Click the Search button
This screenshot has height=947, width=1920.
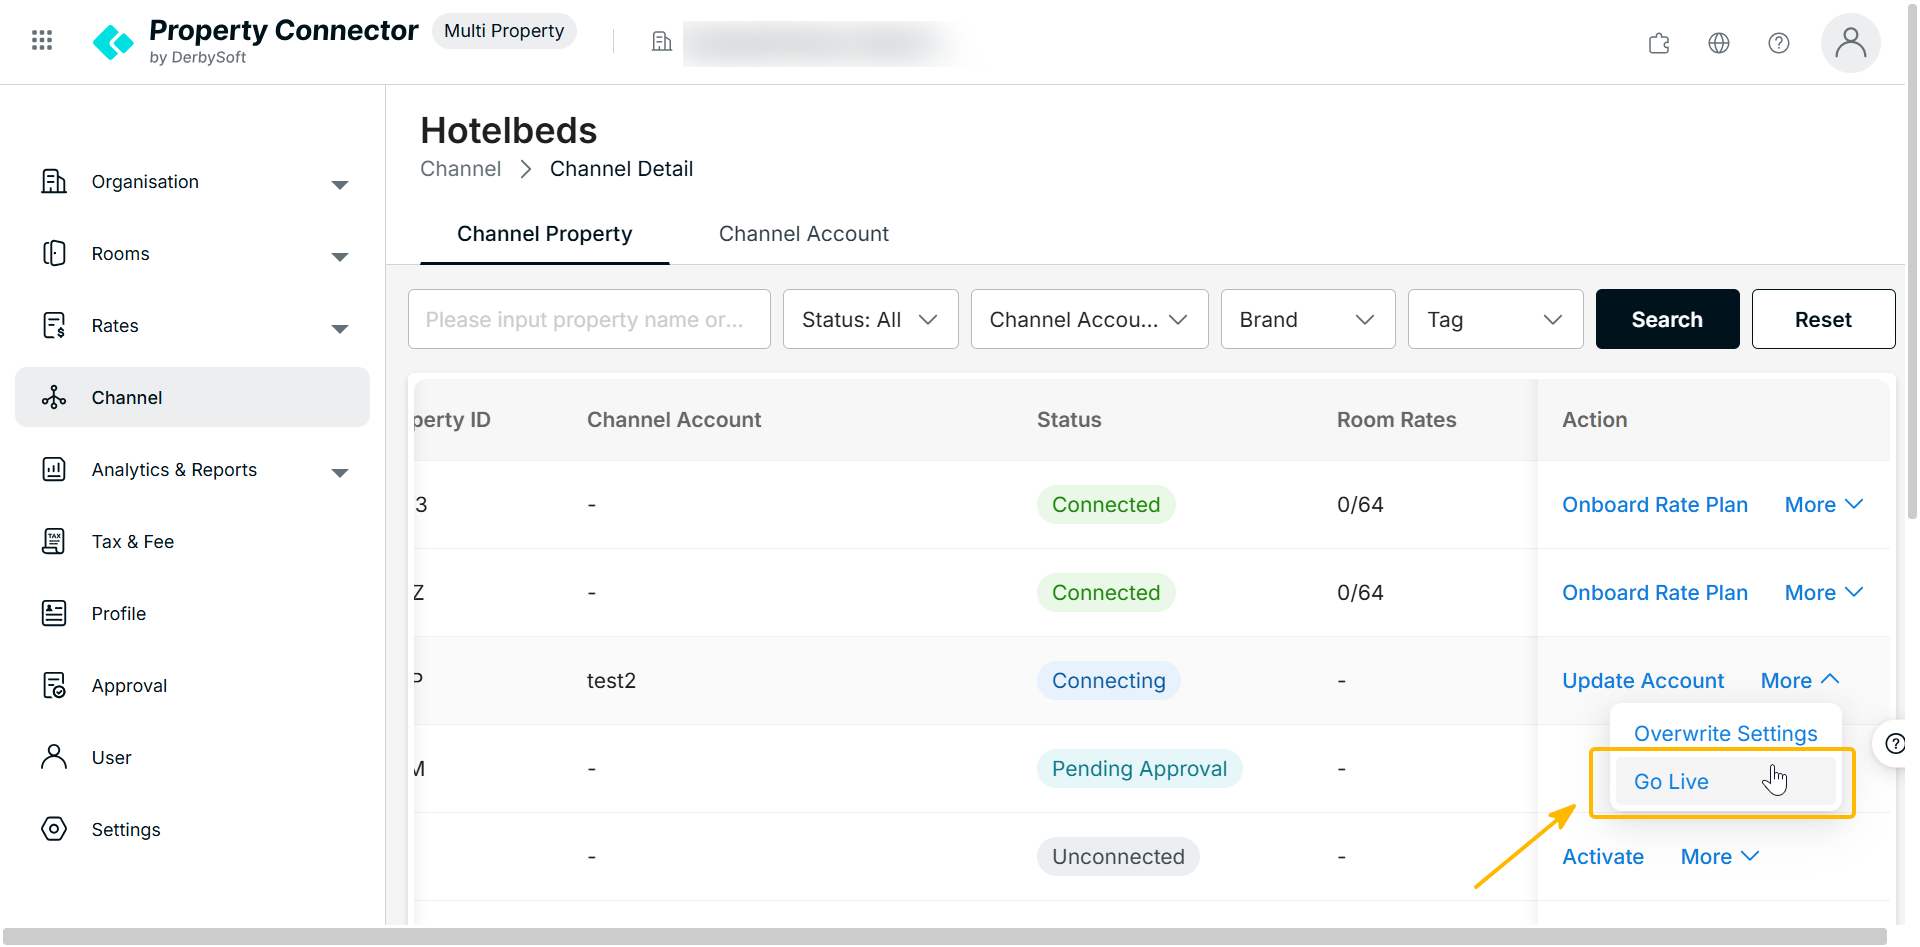click(x=1667, y=319)
